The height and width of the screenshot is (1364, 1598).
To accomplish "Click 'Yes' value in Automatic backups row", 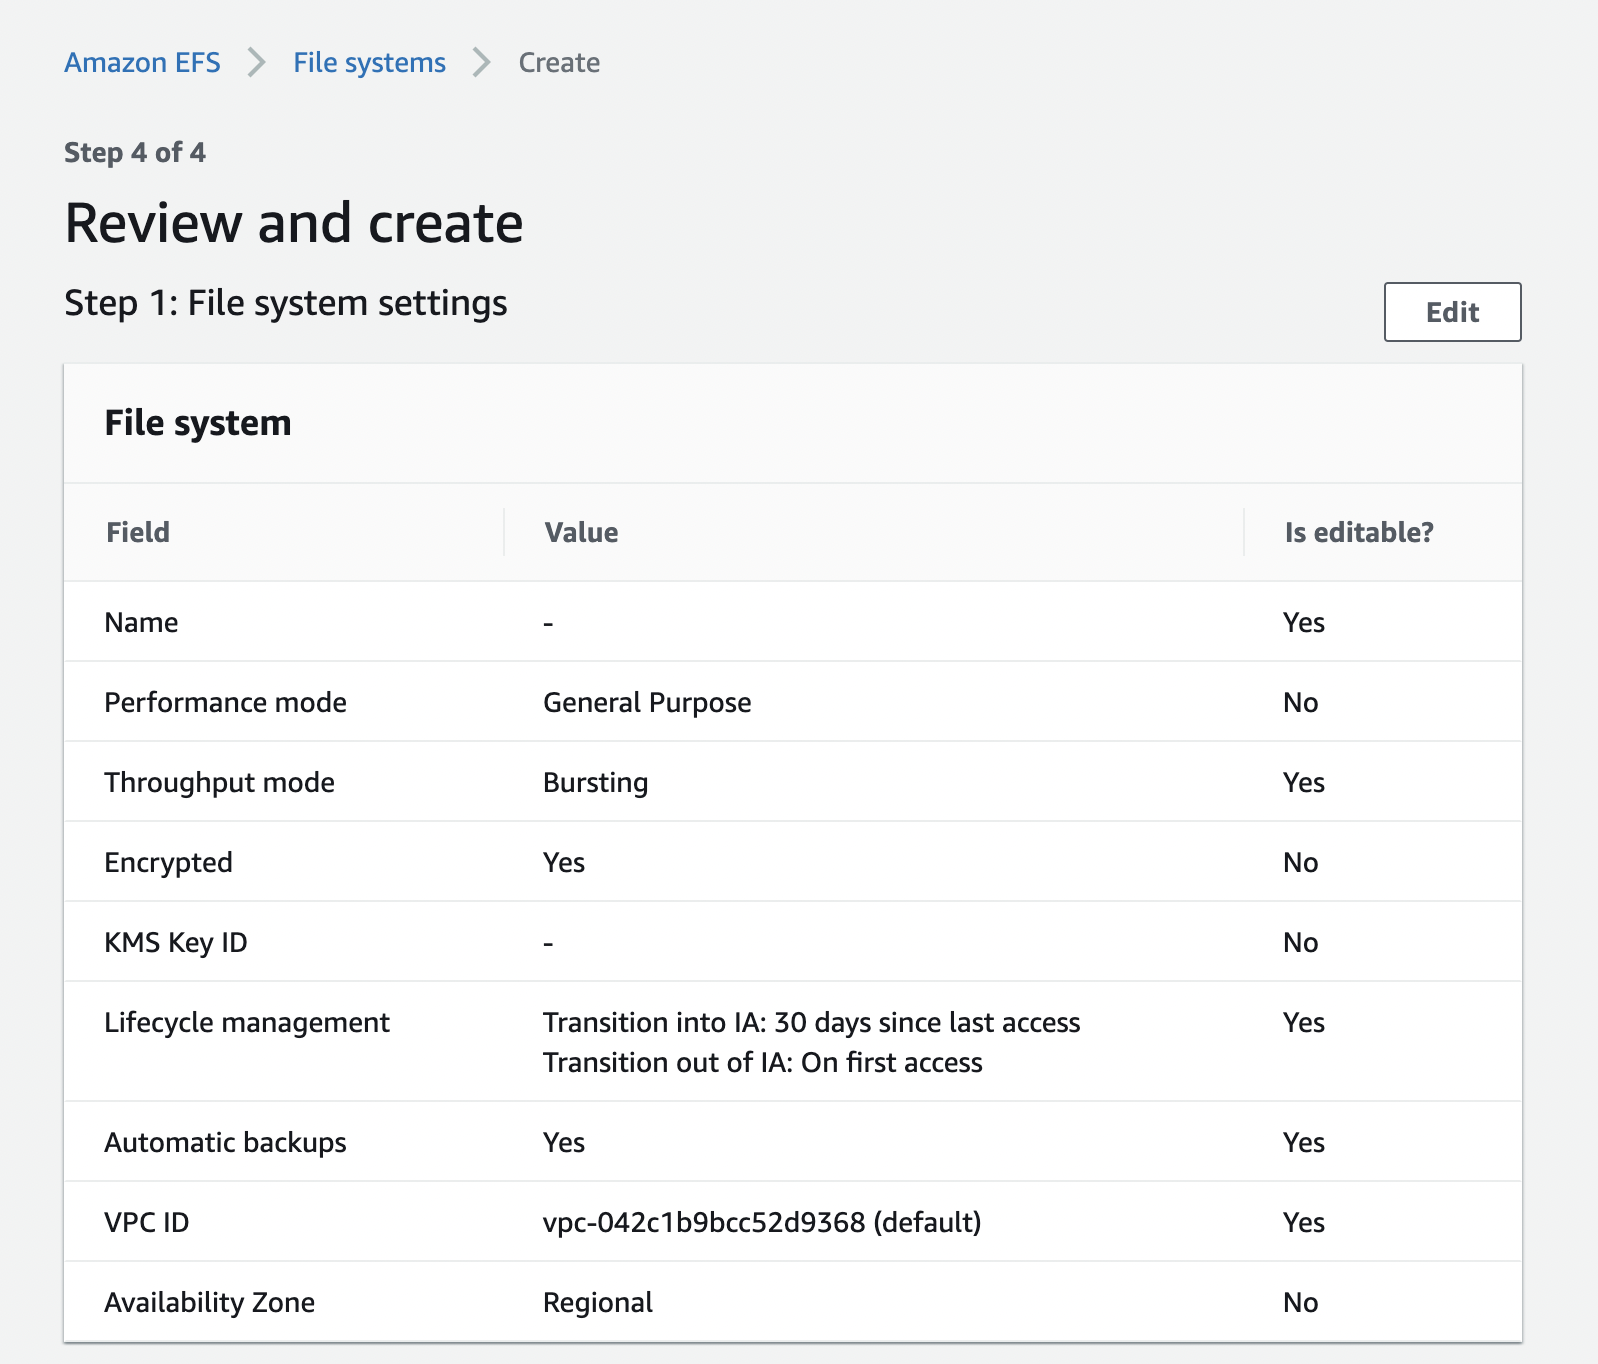I will tap(564, 1142).
